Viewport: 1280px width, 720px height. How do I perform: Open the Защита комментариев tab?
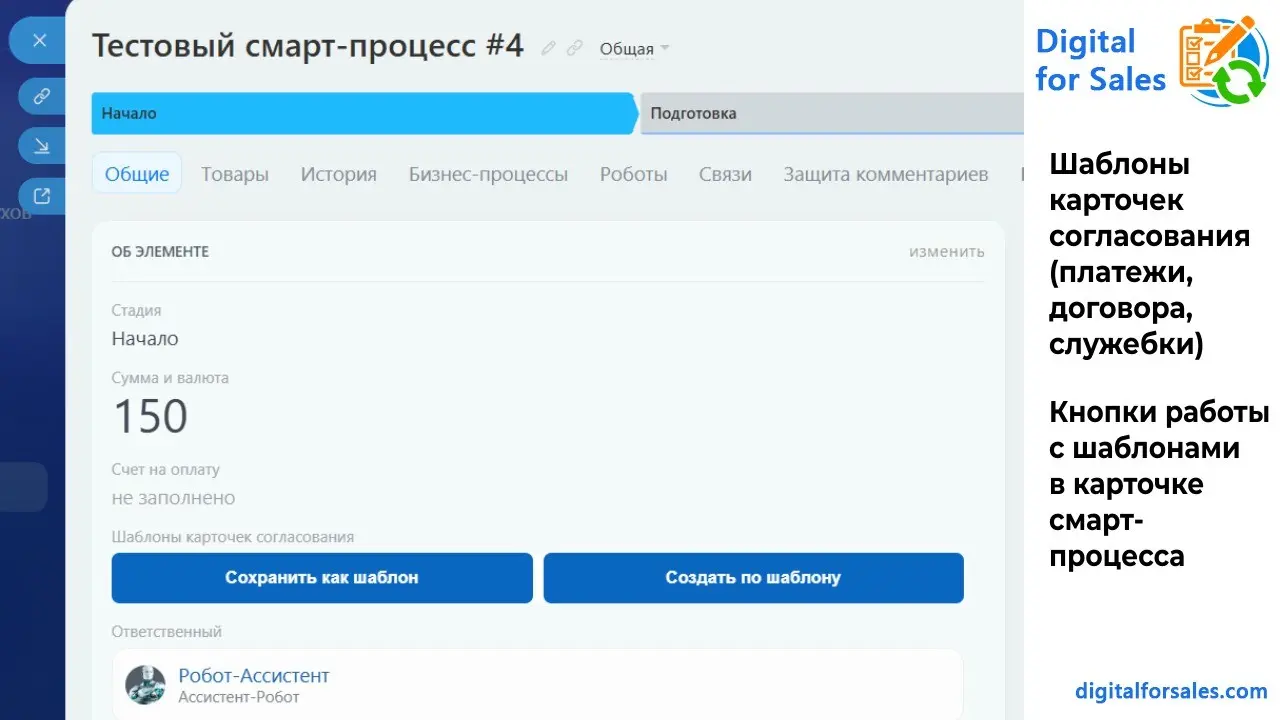point(886,174)
